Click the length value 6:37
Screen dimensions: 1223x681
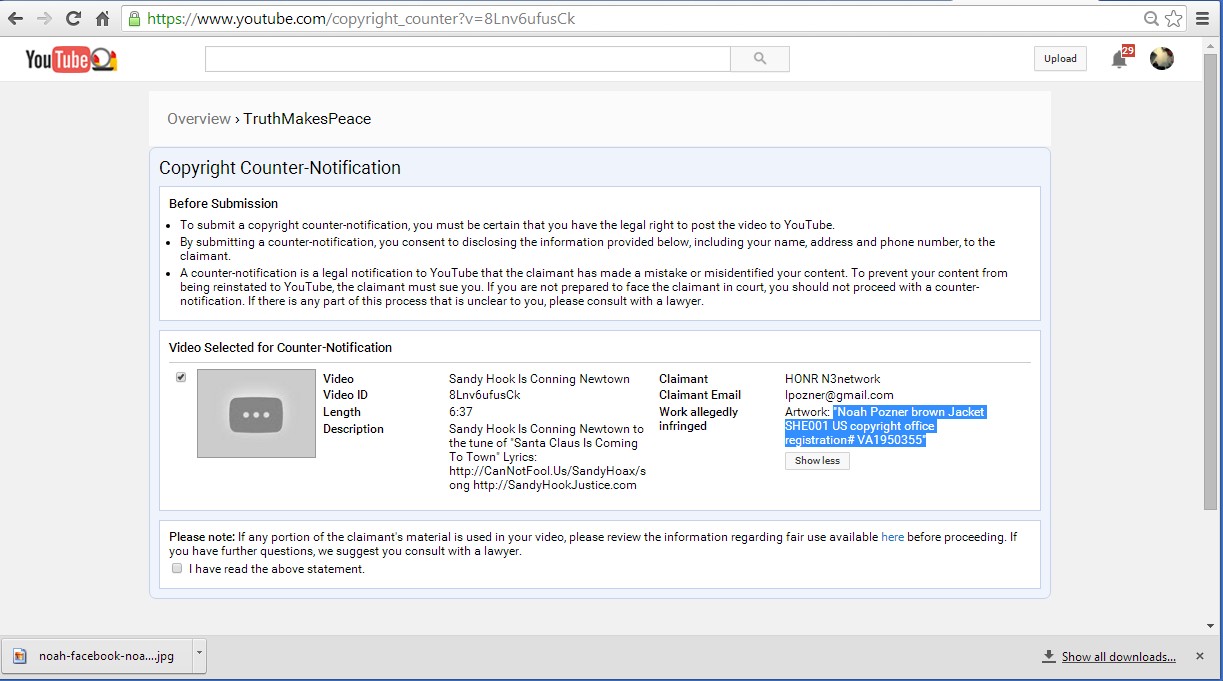[x=461, y=412]
